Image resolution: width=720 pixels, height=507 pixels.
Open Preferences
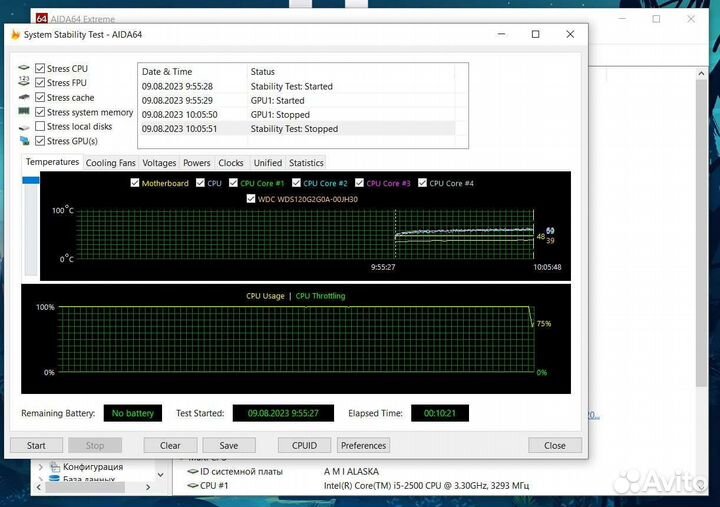point(363,445)
